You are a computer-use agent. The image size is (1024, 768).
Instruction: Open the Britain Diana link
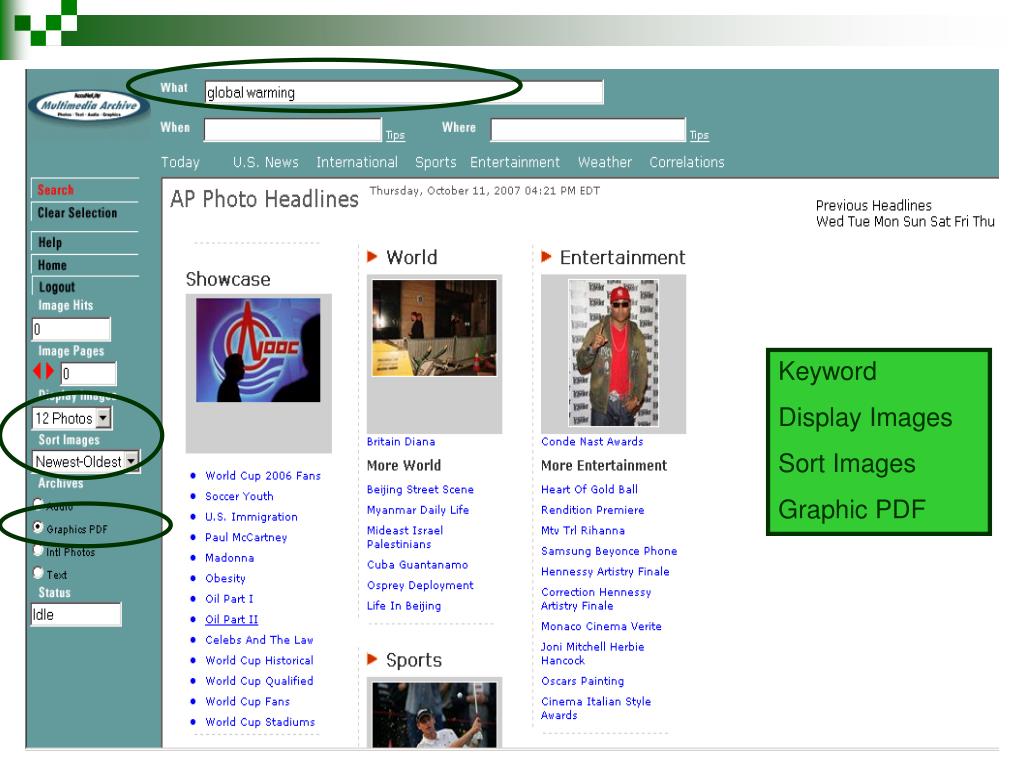[x=400, y=441]
